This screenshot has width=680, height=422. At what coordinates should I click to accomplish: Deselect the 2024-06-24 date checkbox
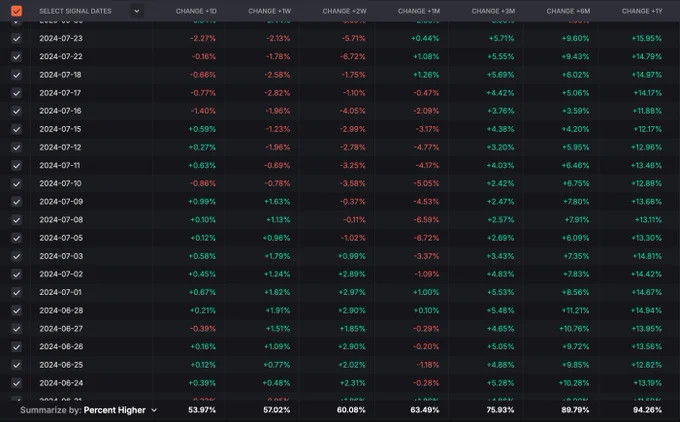pos(16,383)
